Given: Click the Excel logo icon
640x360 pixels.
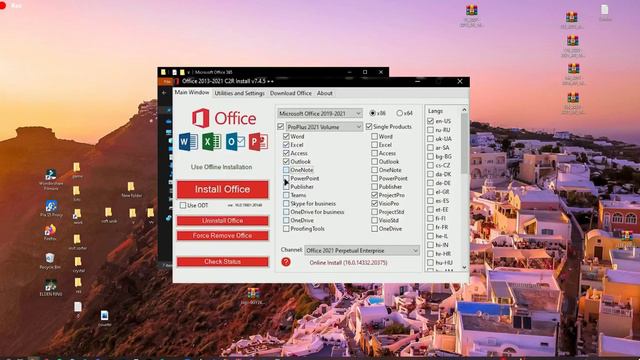Looking at the screenshot, I should pyautogui.click(x=211, y=142).
